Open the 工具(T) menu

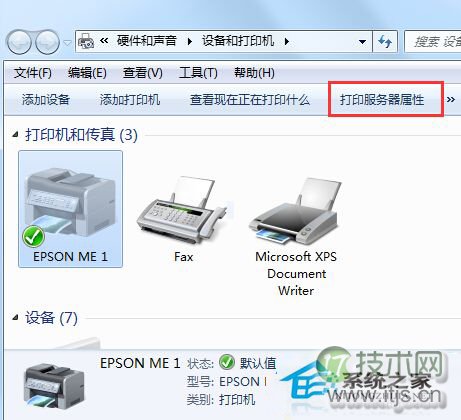pos(198,73)
